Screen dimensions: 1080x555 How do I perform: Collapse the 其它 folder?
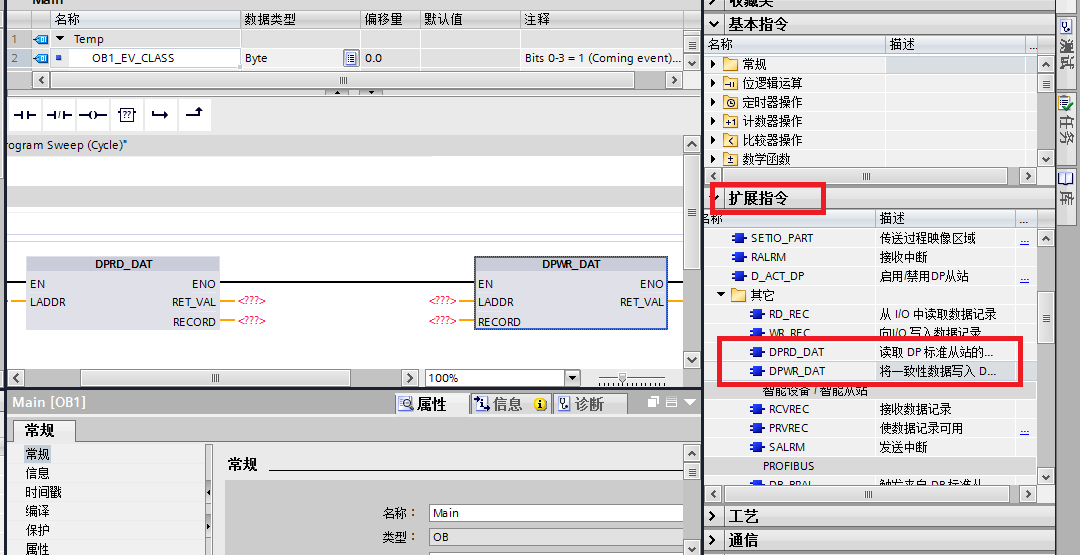coord(721,295)
